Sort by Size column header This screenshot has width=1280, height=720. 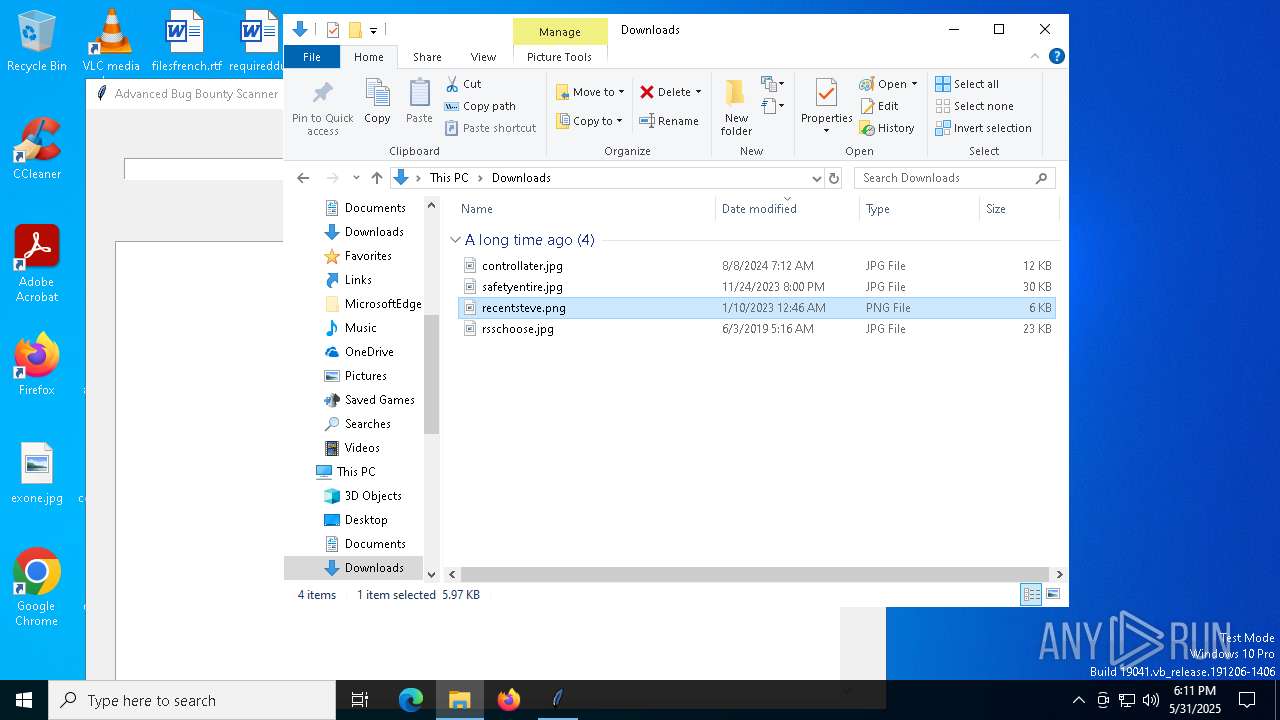[1018, 209]
